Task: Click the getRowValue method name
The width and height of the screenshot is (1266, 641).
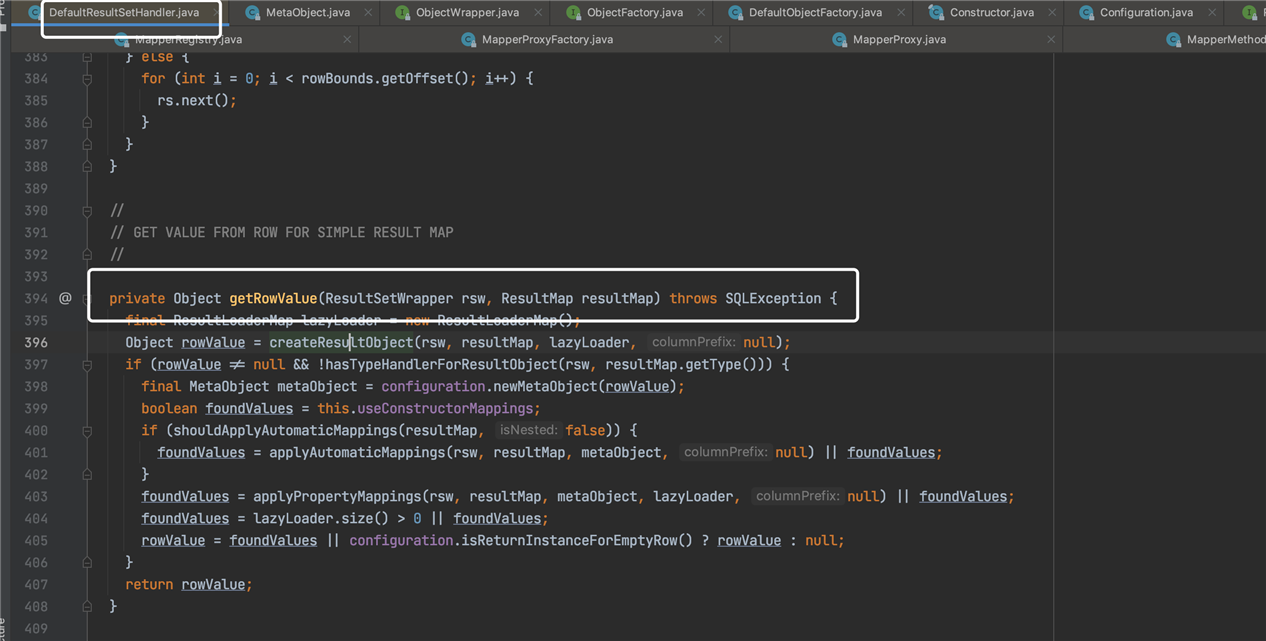Action: click(x=273, y=298)
